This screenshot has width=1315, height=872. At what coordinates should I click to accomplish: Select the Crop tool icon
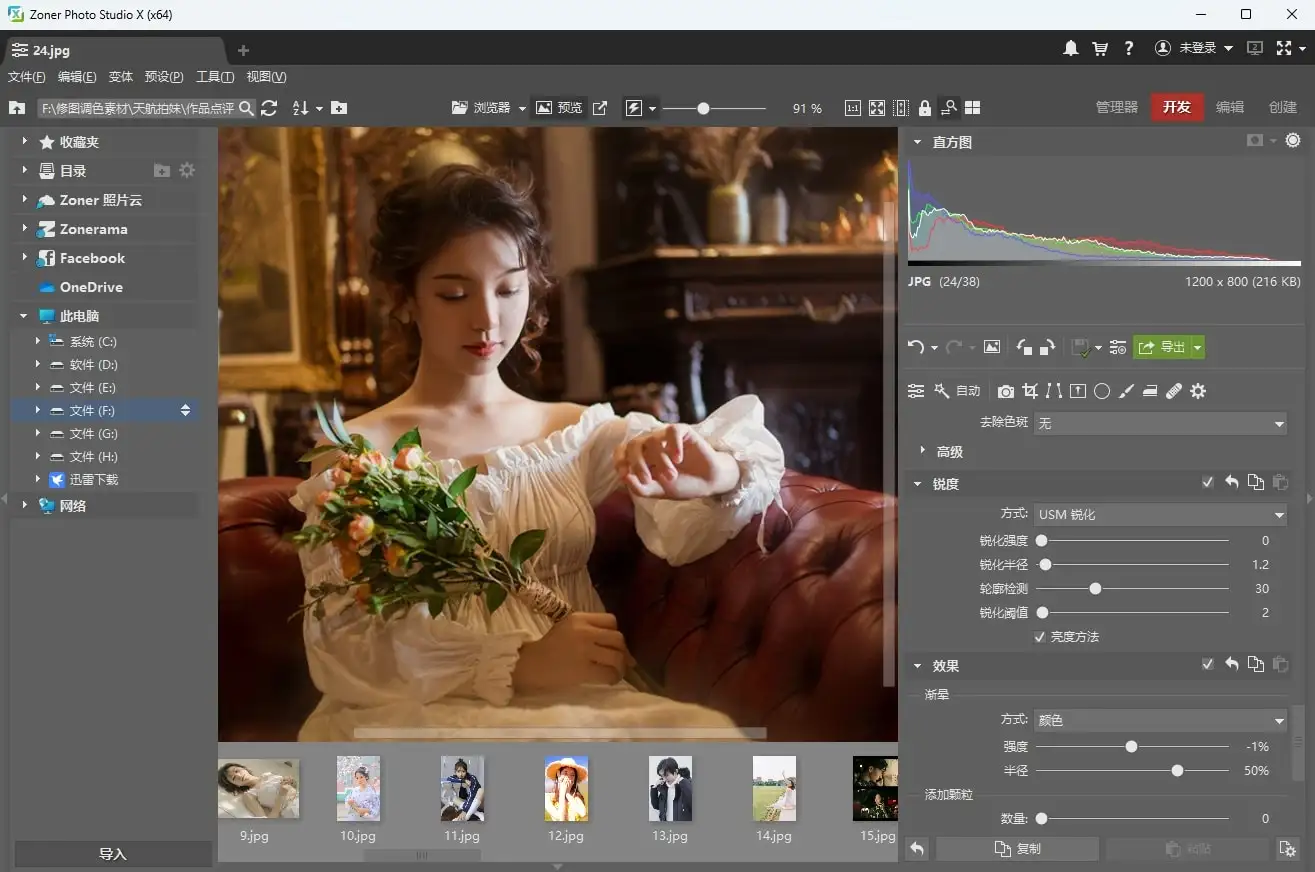pos(1030,391)
